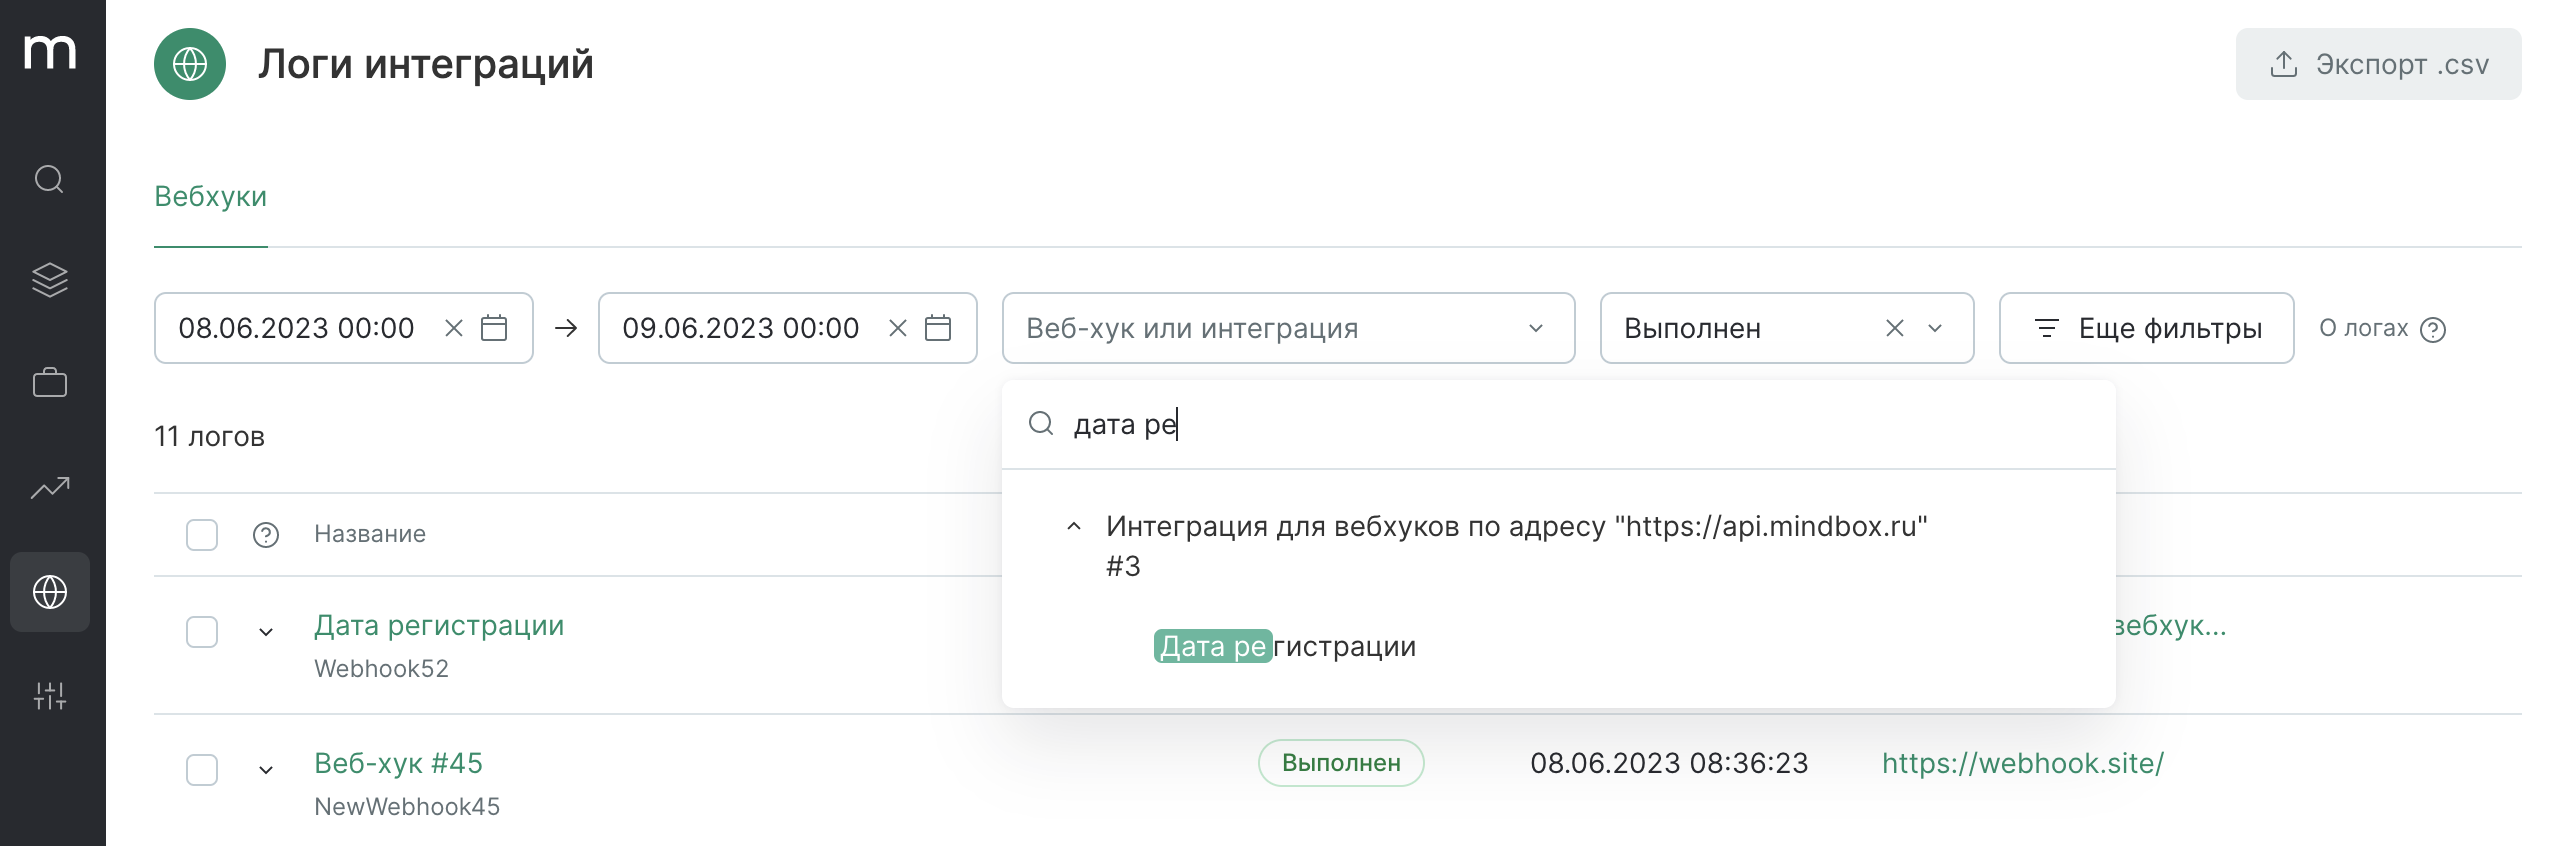Click the magnifier icon in dropdown search
This screenshot has height=846, width=2570.
[1041, 424]
